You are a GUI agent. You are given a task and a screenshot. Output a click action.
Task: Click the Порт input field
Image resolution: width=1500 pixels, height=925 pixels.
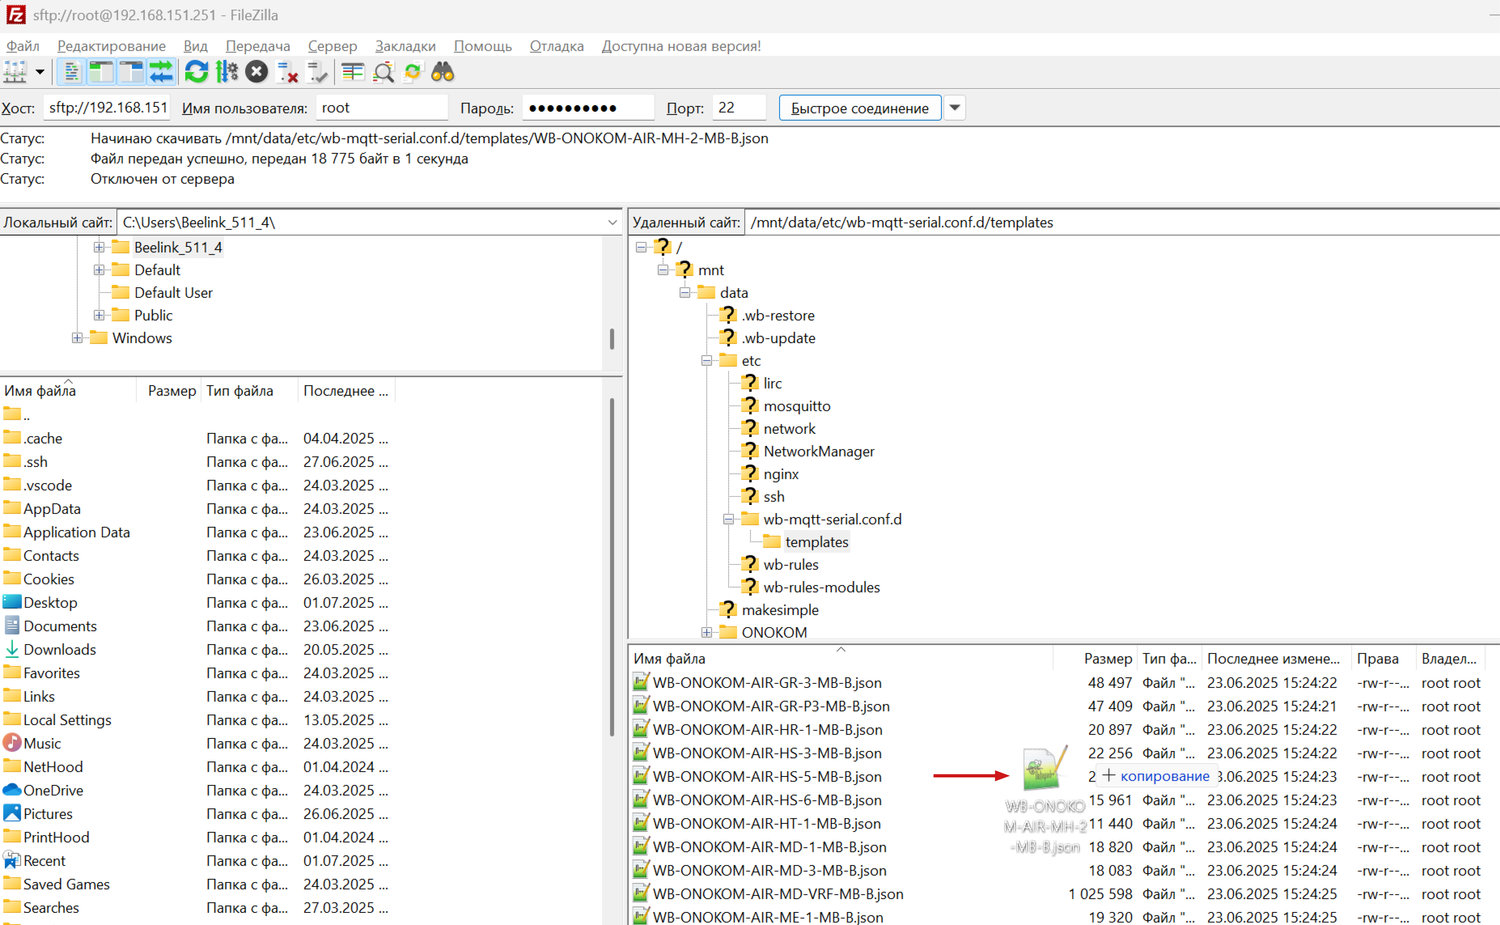pyautogui.click(x=739, y=108)
